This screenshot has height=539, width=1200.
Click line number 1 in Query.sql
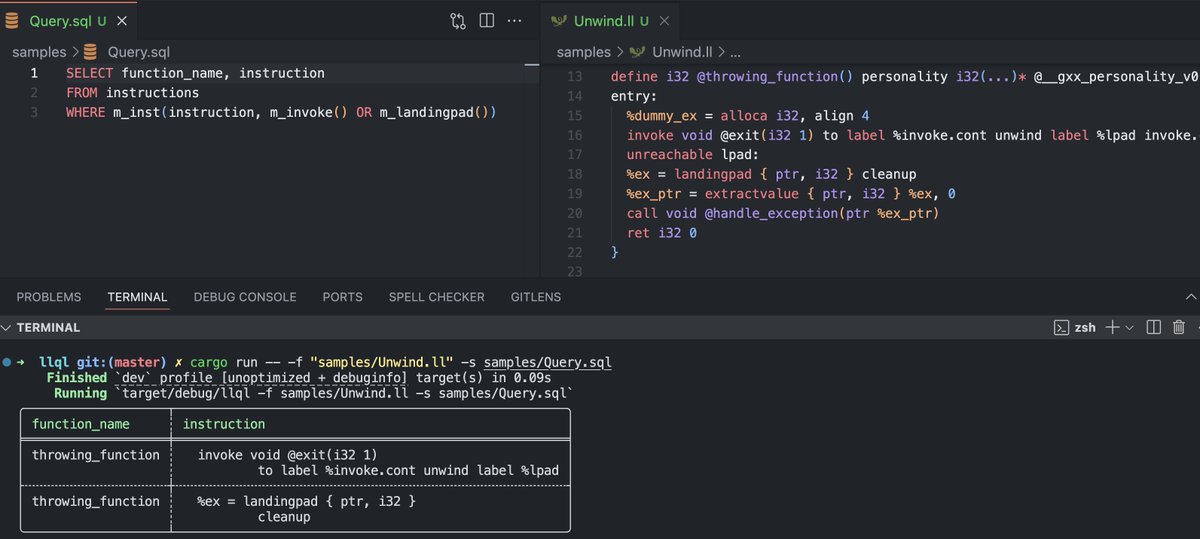34,73
